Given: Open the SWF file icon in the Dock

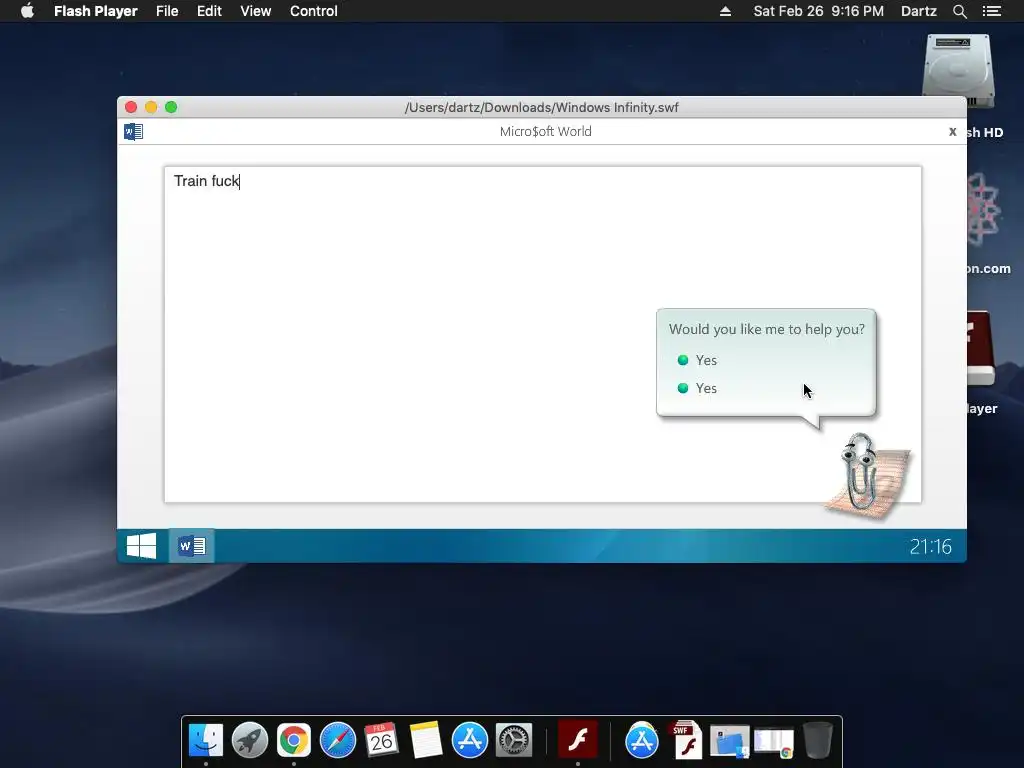Looking at the screenshot, I should (686, 740).
